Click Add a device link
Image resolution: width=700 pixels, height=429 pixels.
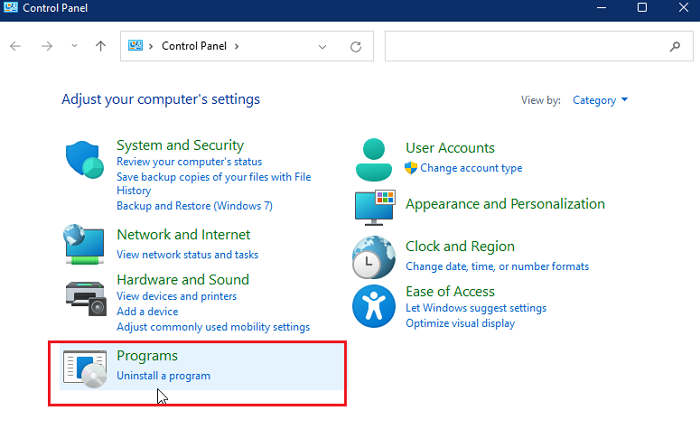(x=147, y=311)
